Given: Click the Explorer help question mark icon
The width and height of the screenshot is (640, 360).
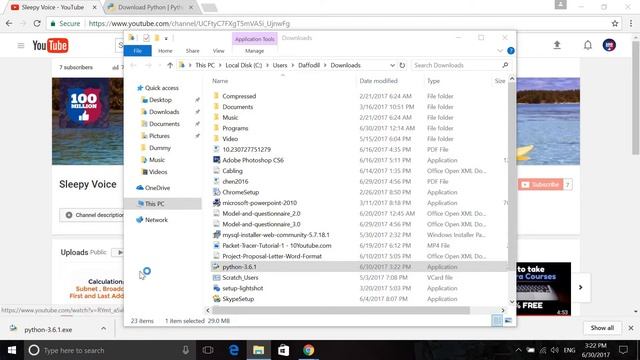Looking at the screenshot, I should [x=511, y=51].
